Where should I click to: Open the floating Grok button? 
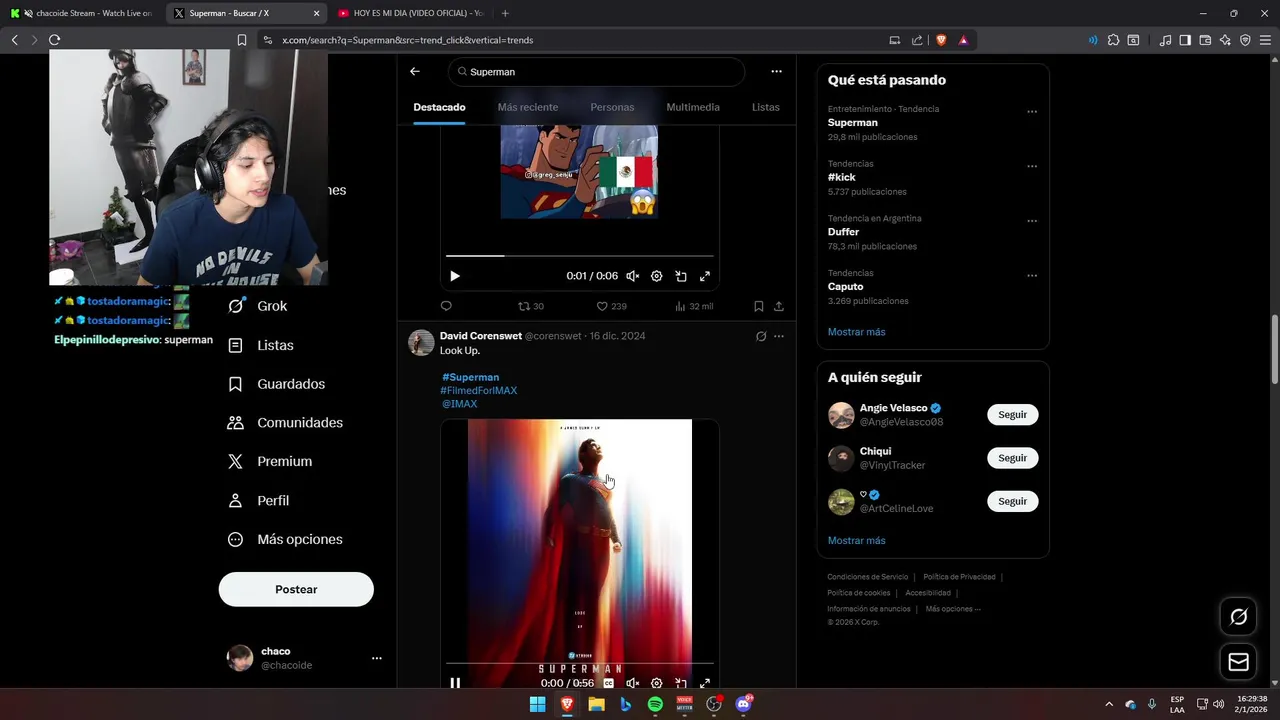[x=1238, y=617]
